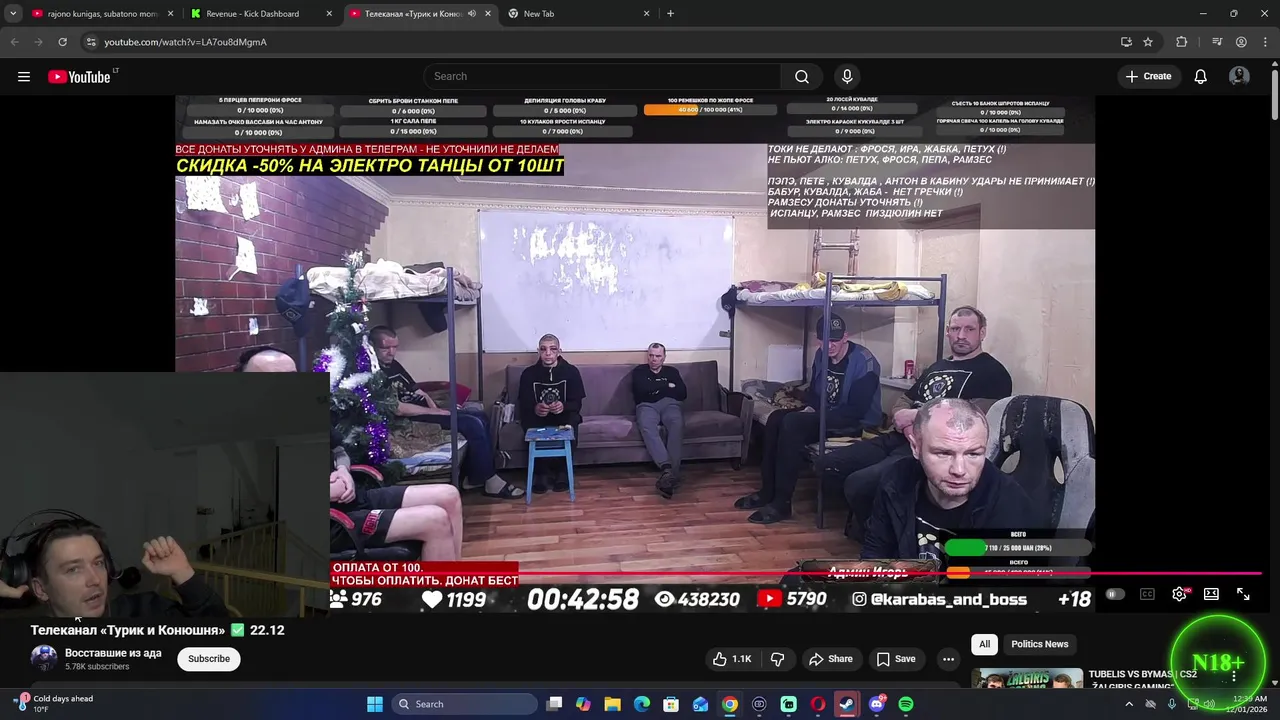
Task: Open the channel avatar beside Subscribe
Action: pos(44,659)
